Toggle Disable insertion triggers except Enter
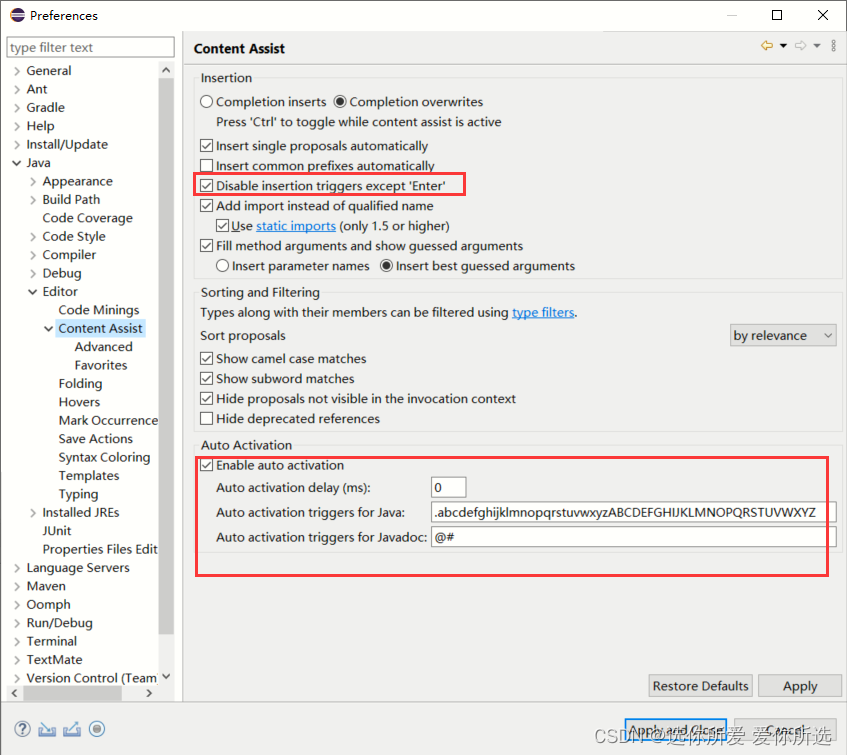The width and height of the screenshot is (847, 755). click(x=206, y=186)
